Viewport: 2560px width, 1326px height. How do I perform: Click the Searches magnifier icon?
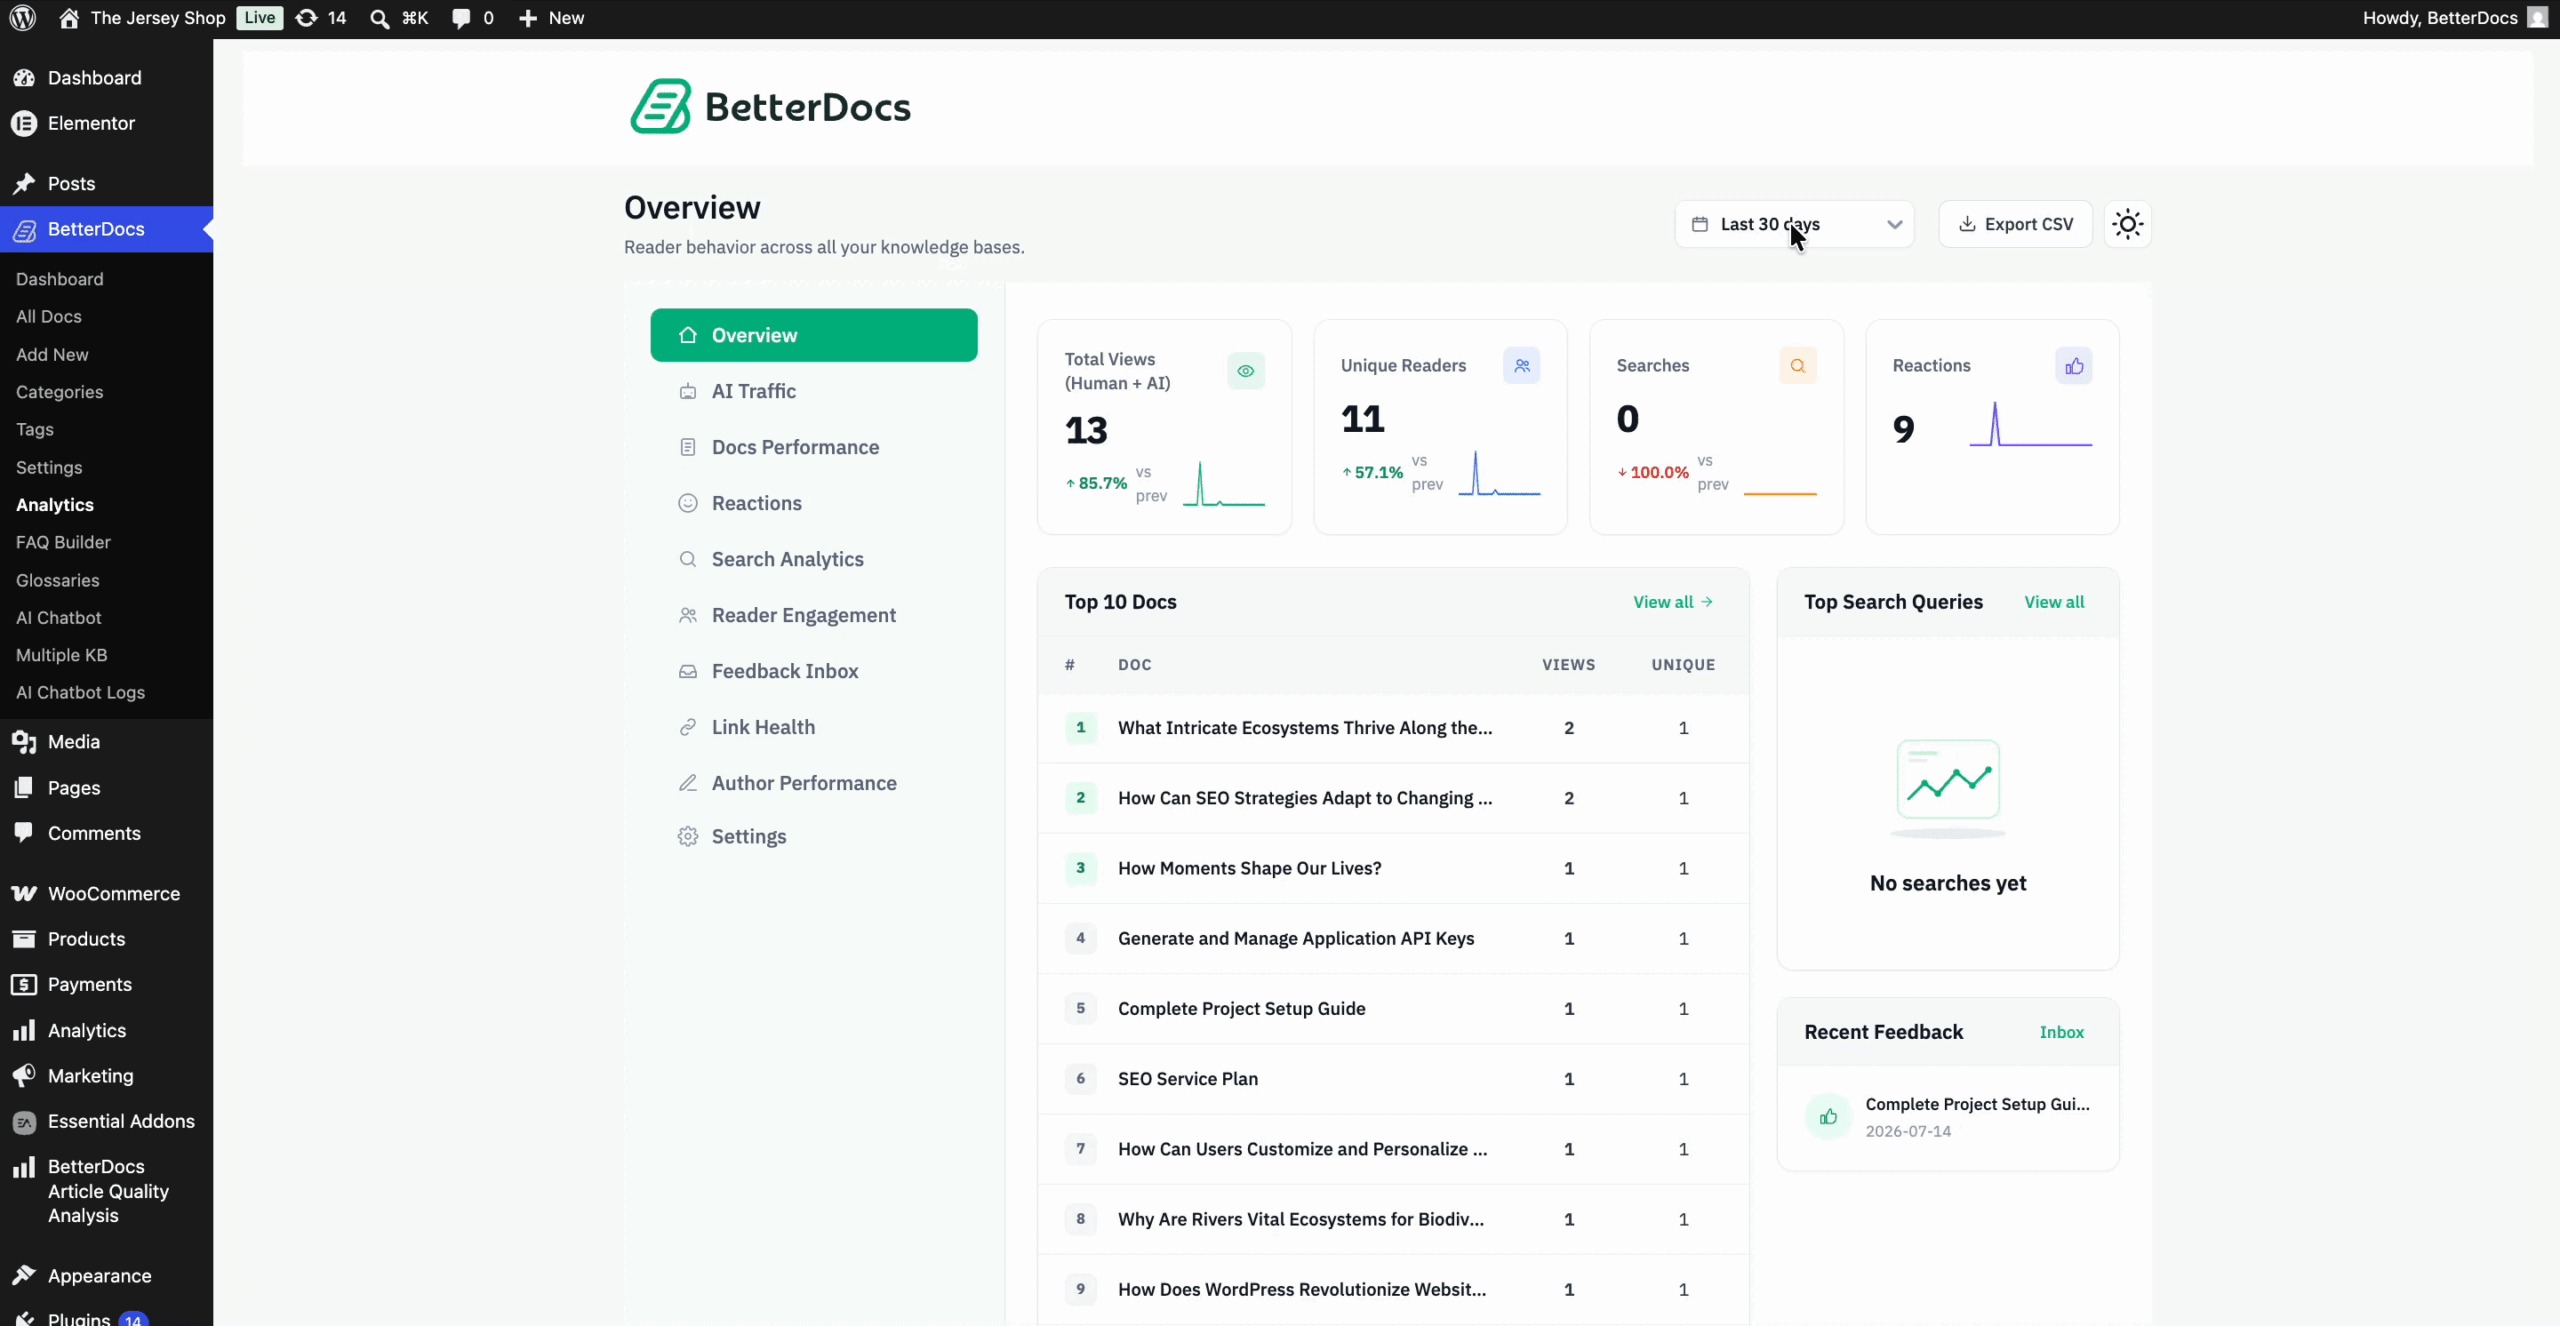pyautogui.click(x=1797, y=365)
